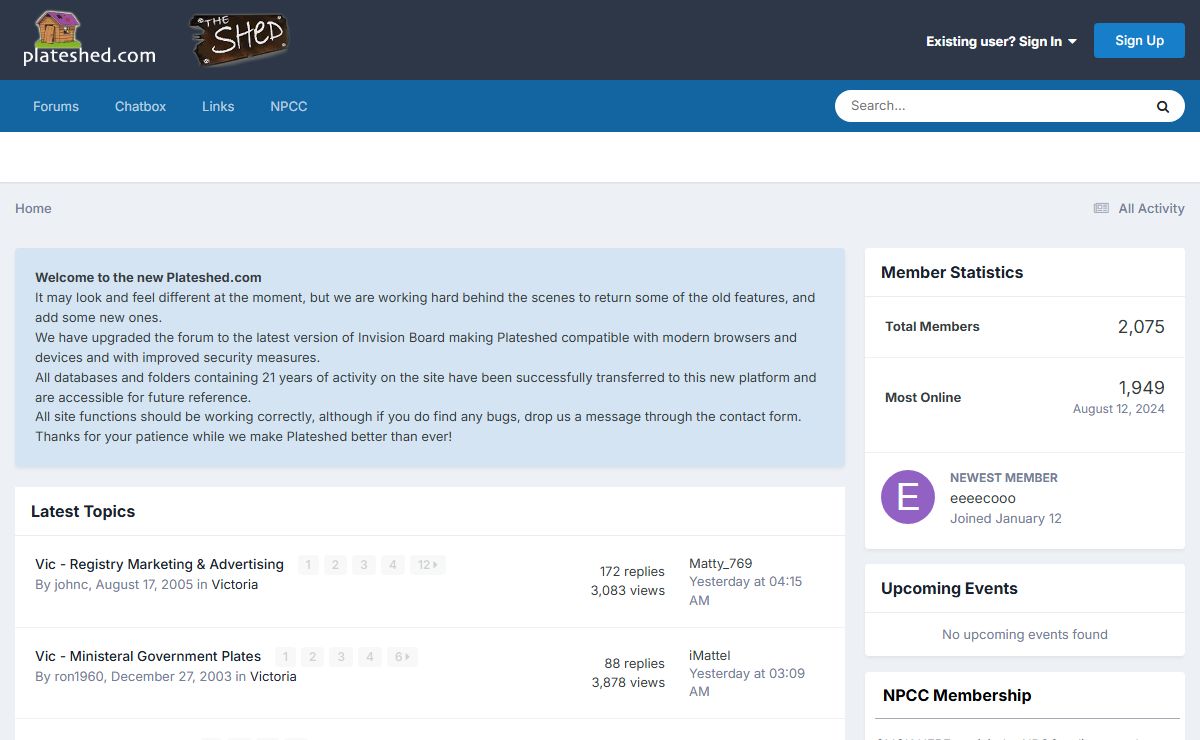This screenshot has width=1200, height=740.
Task: Expand Existing user Sign In dropdown
Action: (1001, 41)
